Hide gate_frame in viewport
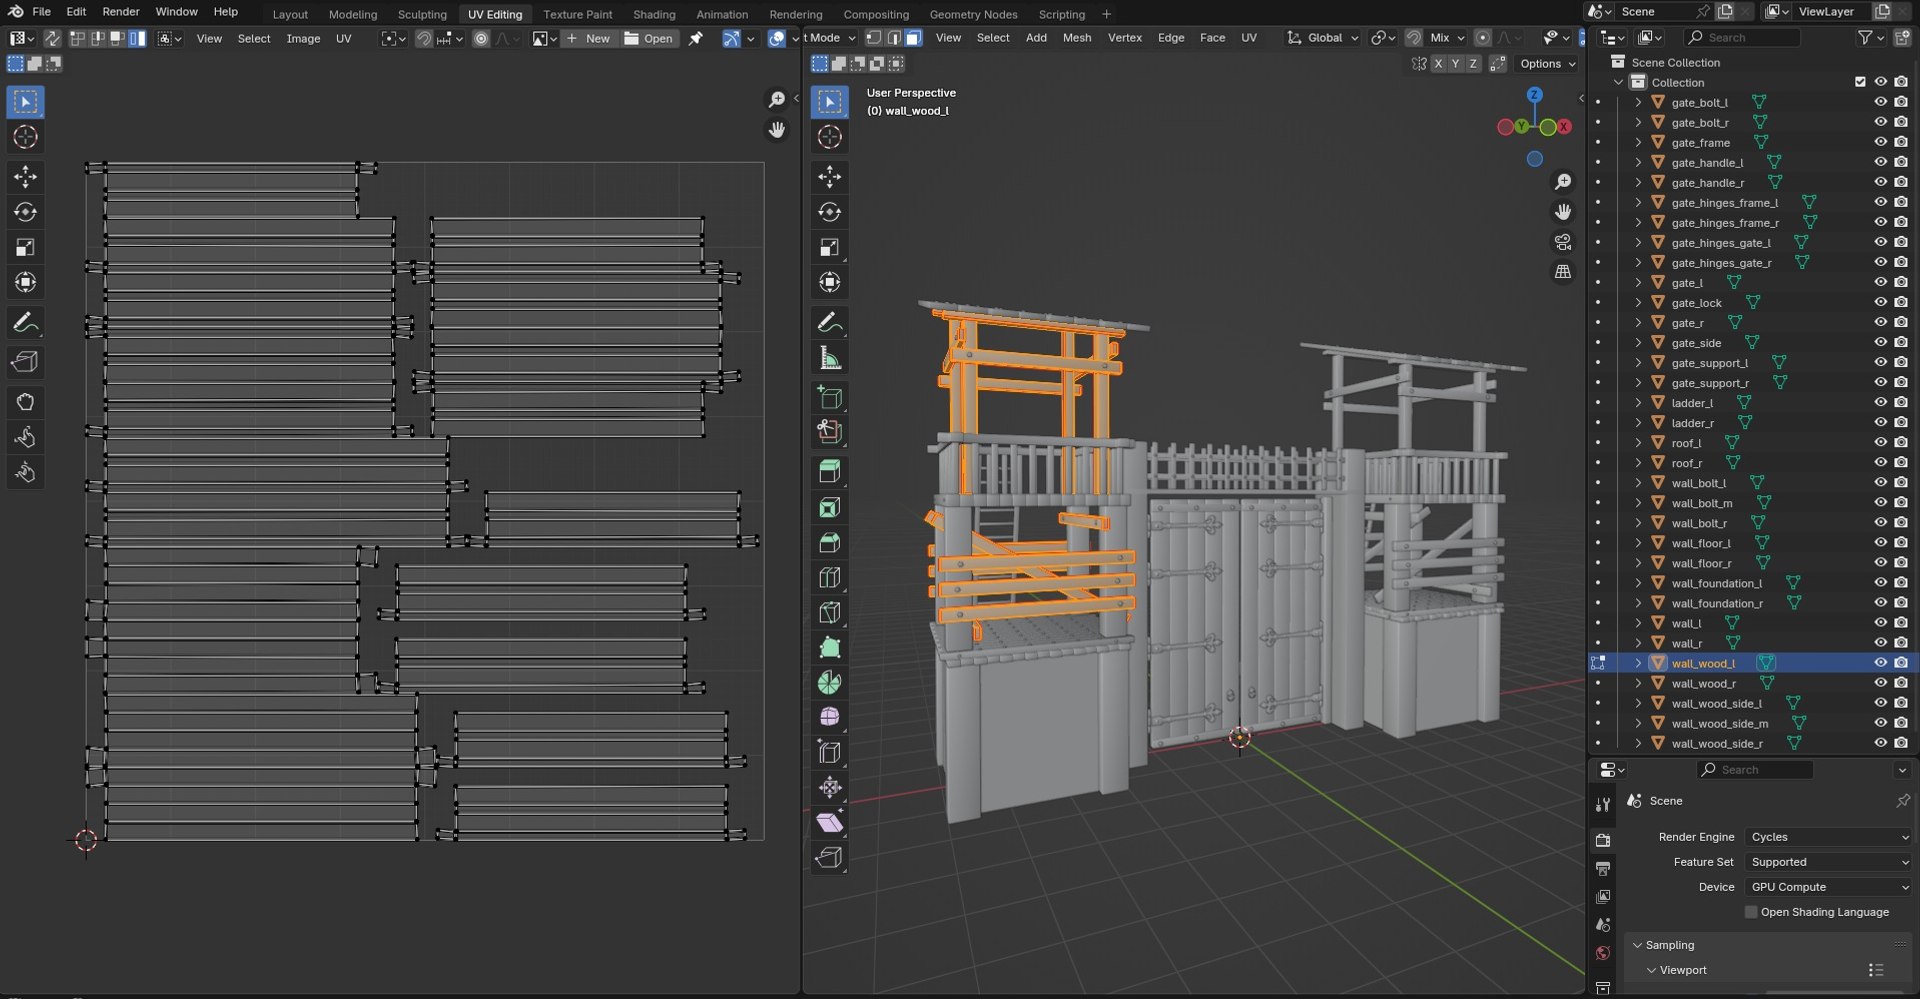This screenshot has width=1920, height=999. point(1880,142)
